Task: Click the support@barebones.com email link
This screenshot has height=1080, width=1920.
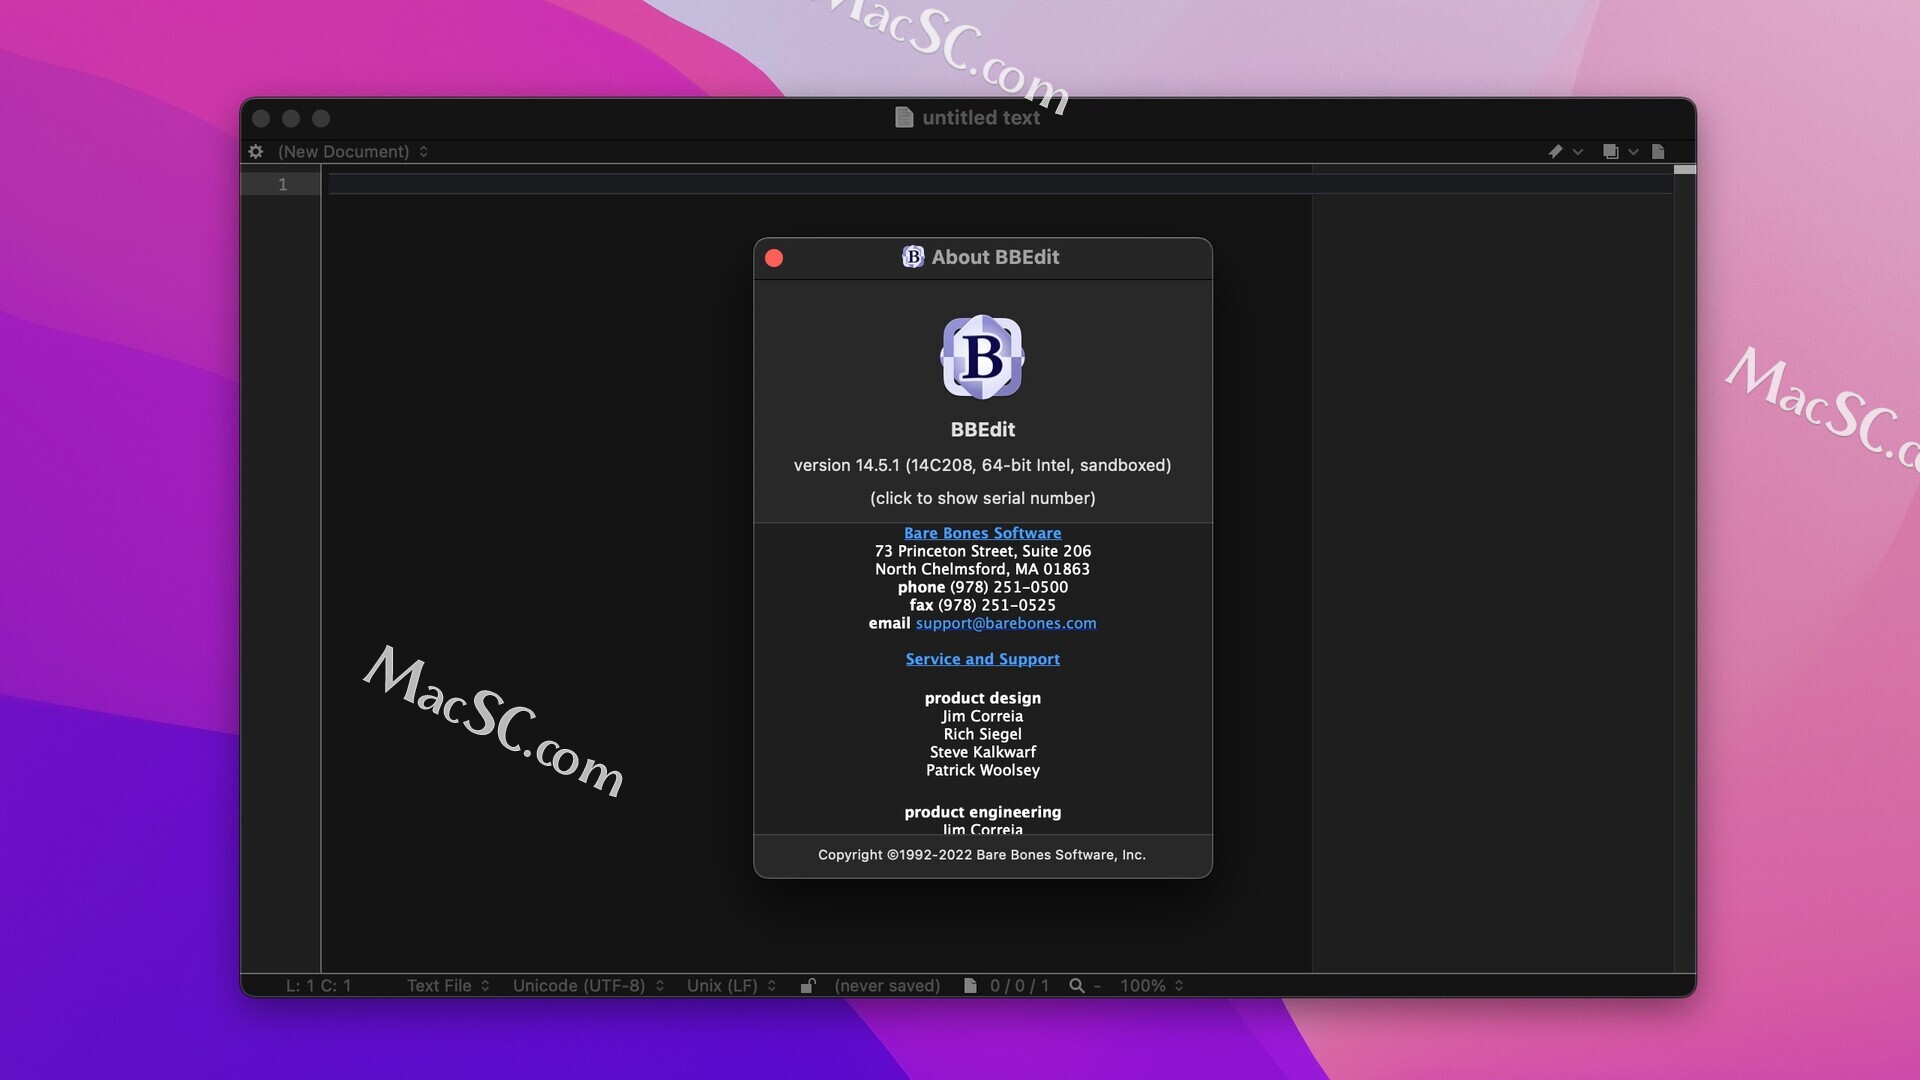Action: (1006, 623)
